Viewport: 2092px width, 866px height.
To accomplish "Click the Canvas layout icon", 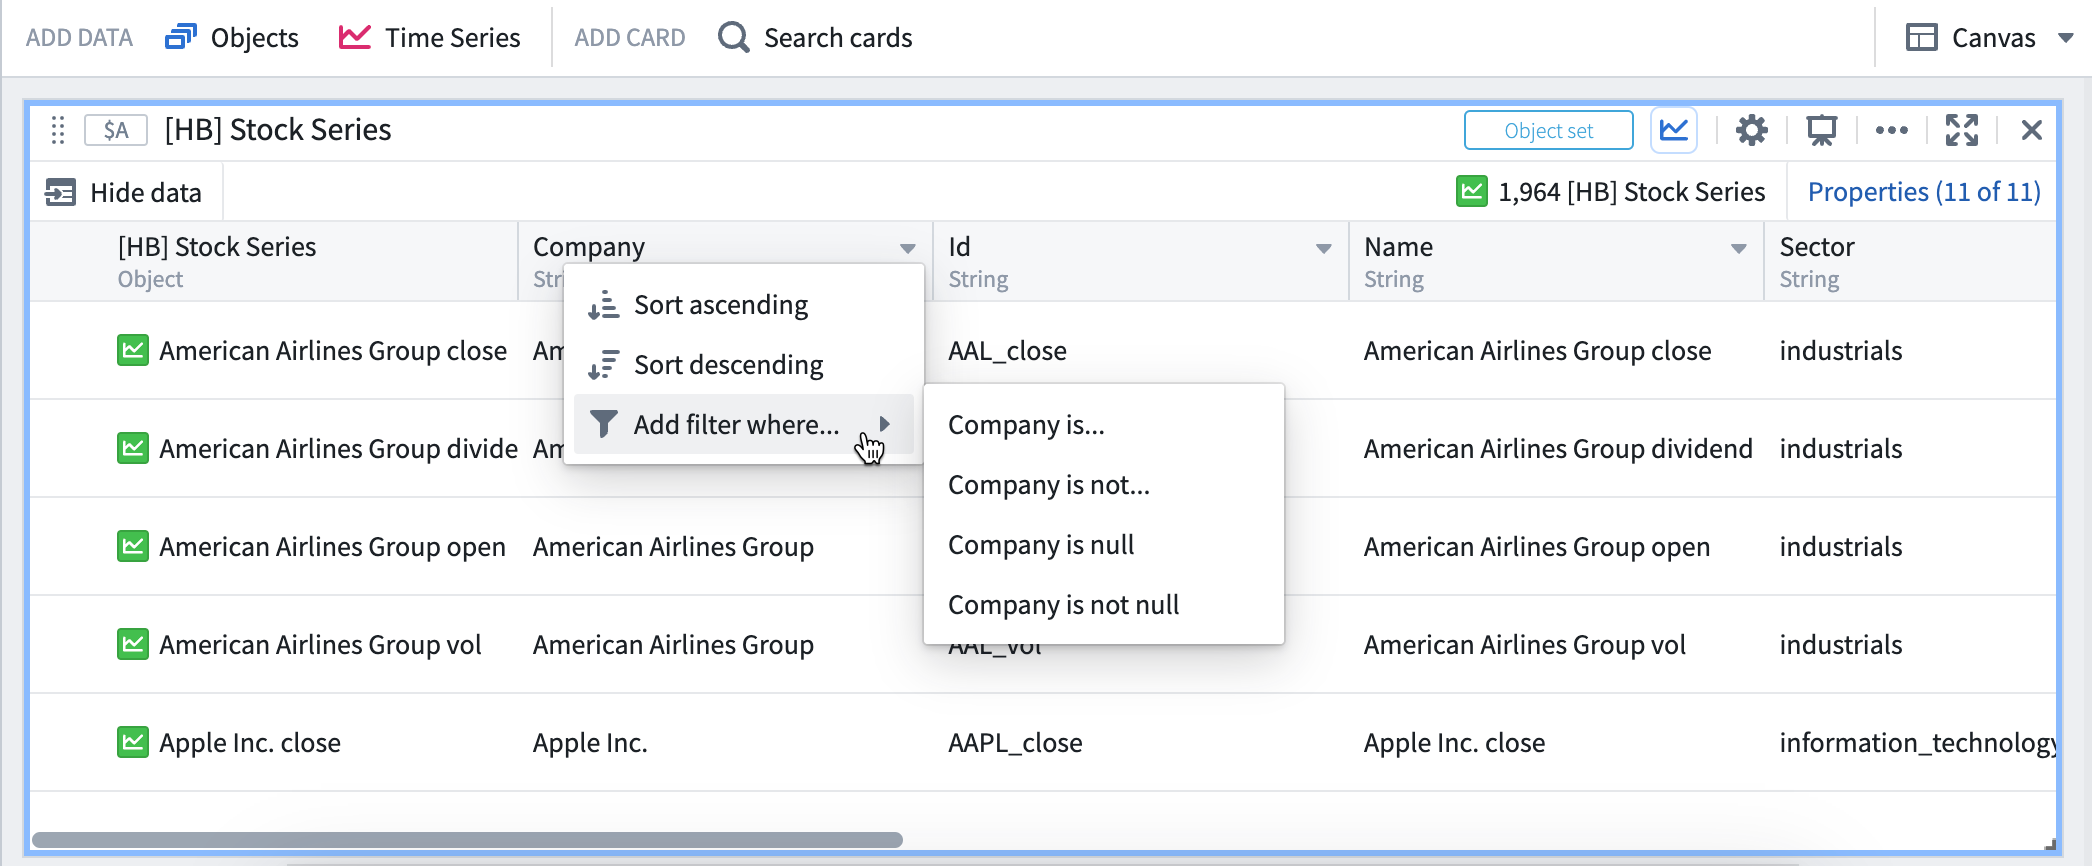I will click(x=1921, y=37).
